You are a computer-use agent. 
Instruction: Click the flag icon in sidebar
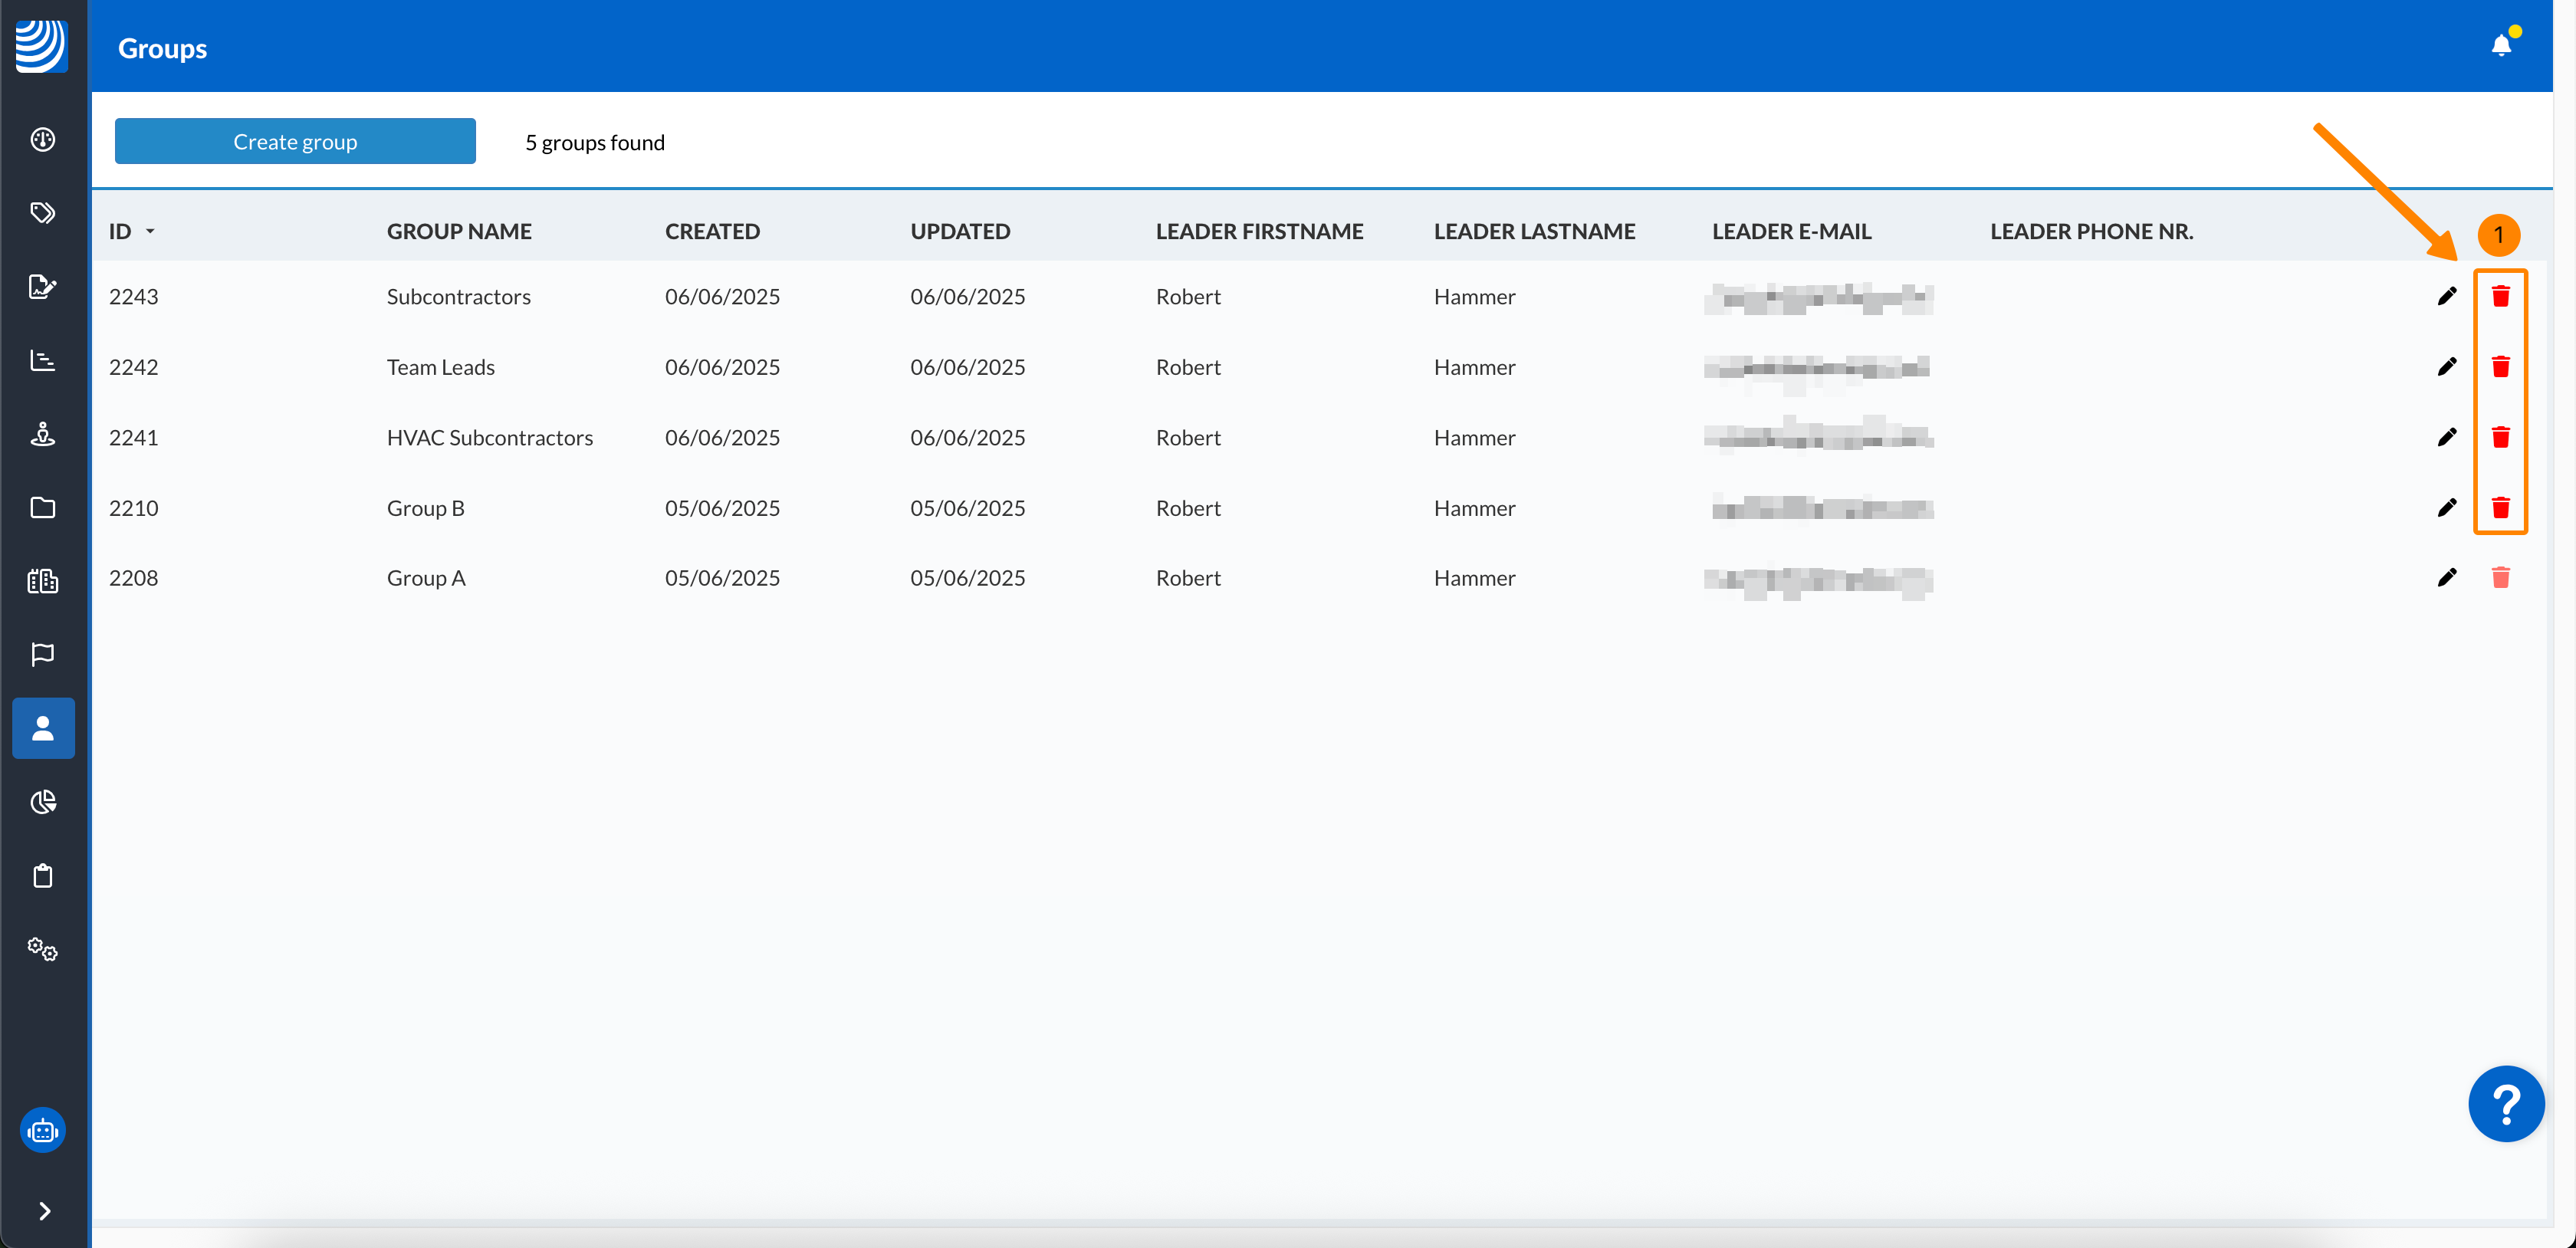(43, 654)
